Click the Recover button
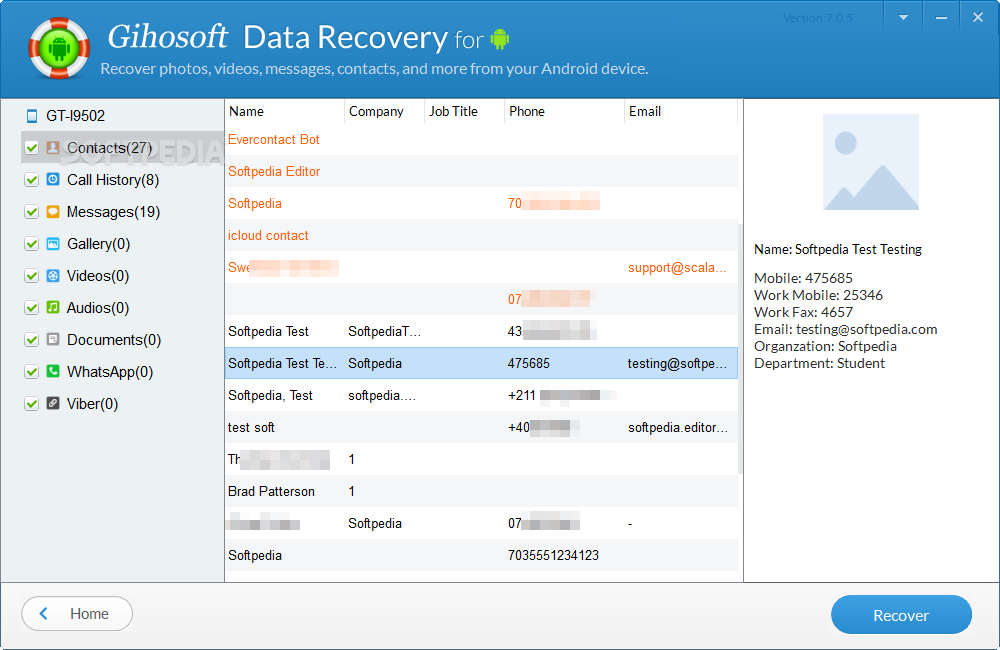Viewport: 1000px width, 650px height. click(x=901, y=615)
